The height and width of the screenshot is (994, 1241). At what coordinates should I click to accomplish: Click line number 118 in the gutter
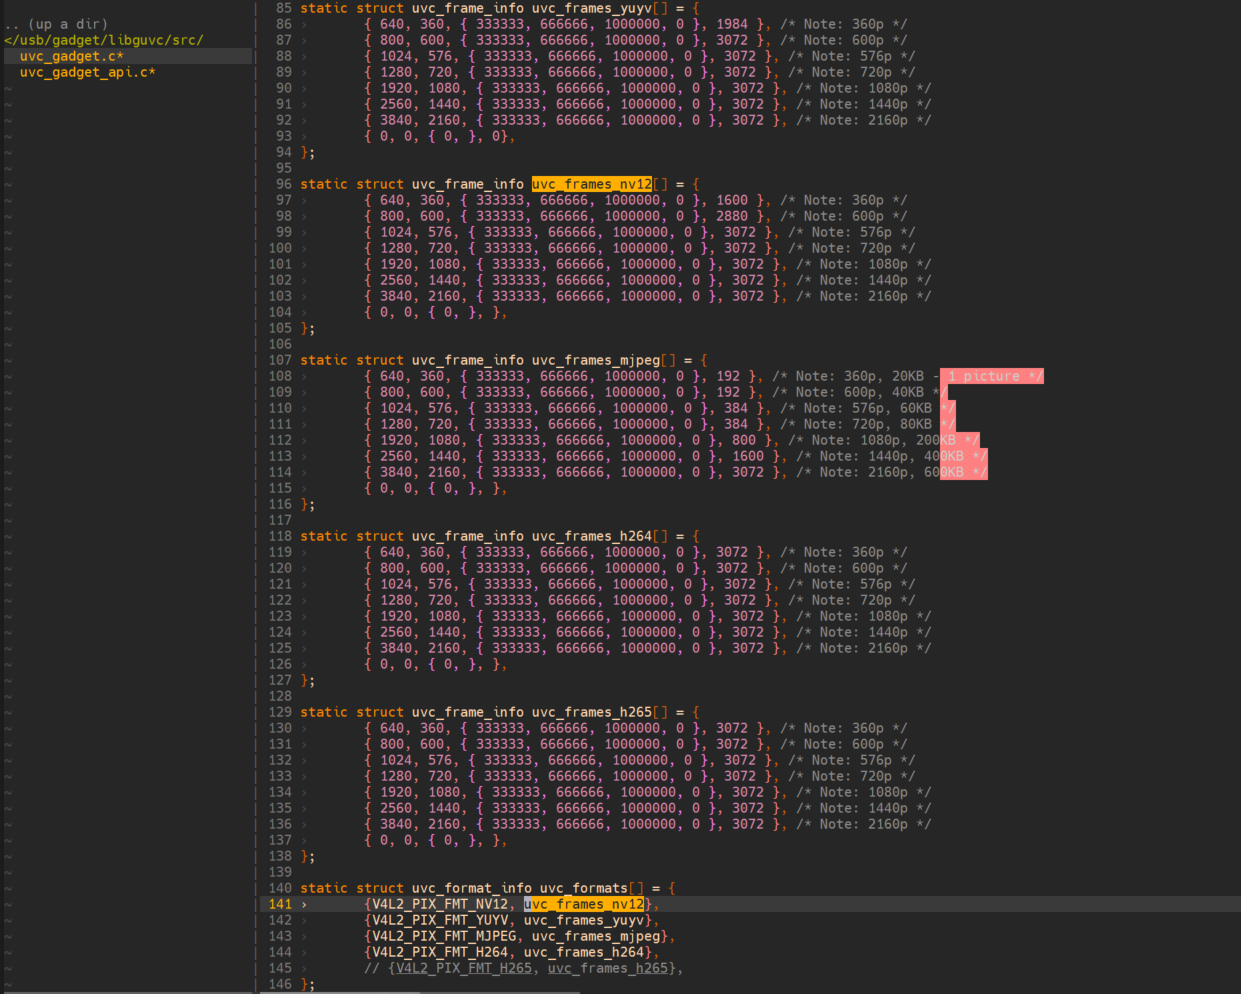[x=280, y=536]
